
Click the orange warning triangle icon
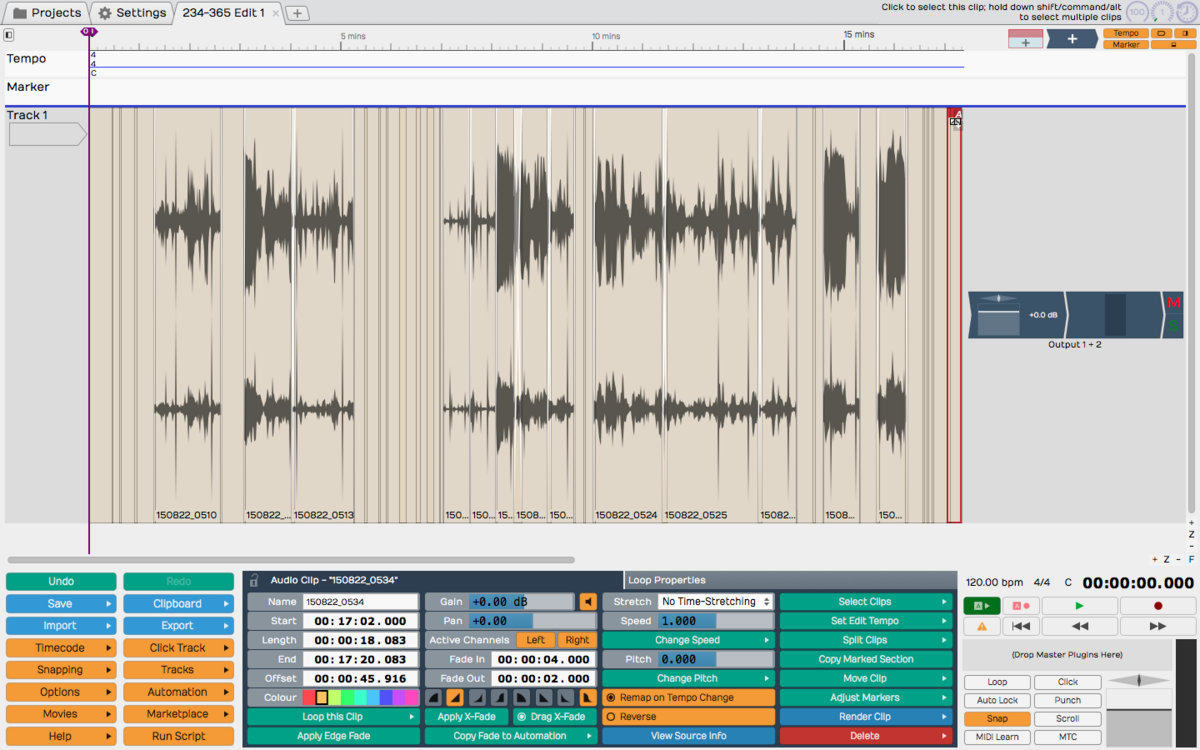(x=981, y=626)
